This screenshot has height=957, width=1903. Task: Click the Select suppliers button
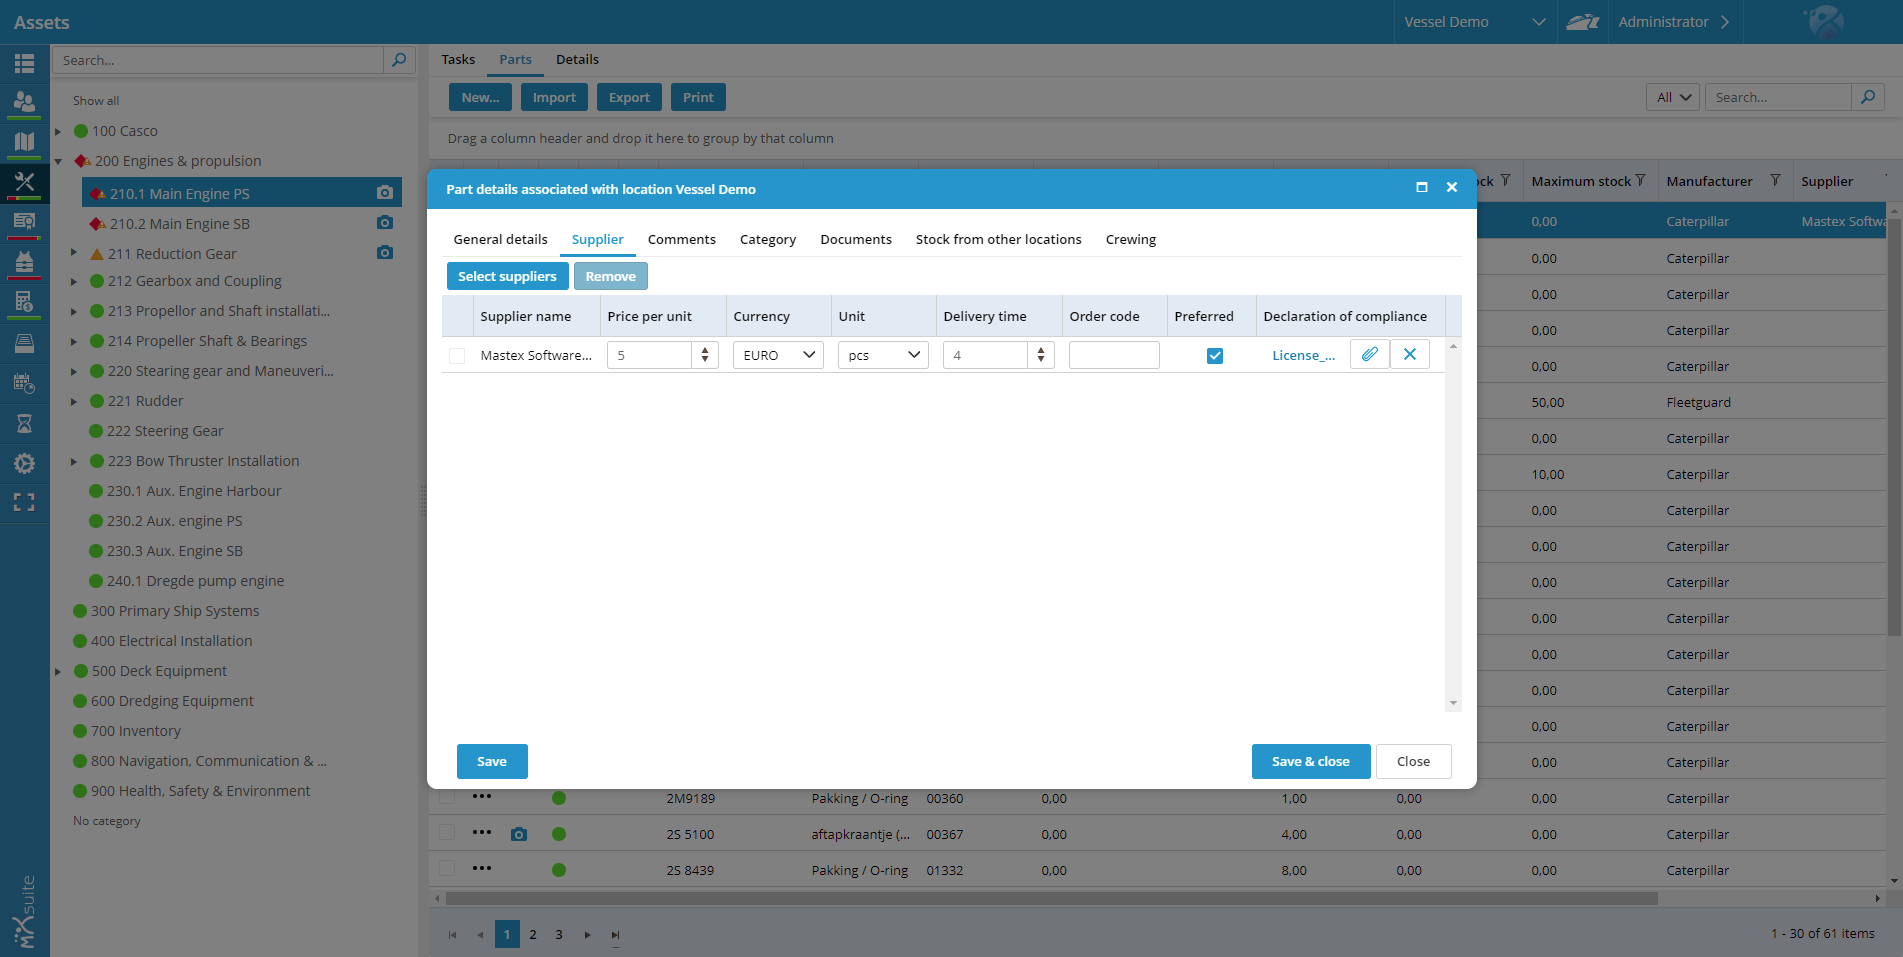[507, 276]
